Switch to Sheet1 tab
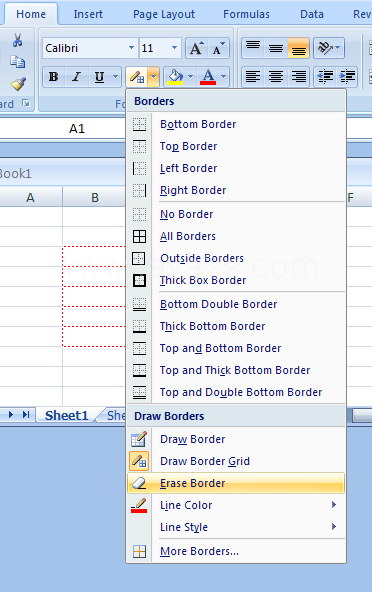 (x=66, y=416)
